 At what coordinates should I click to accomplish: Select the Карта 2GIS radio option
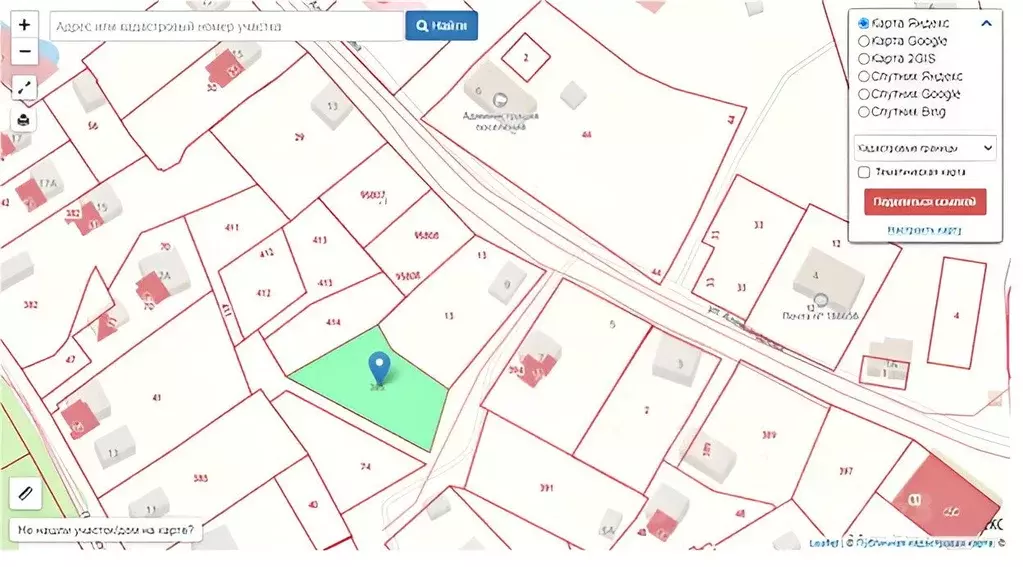[x=864, y=59]
